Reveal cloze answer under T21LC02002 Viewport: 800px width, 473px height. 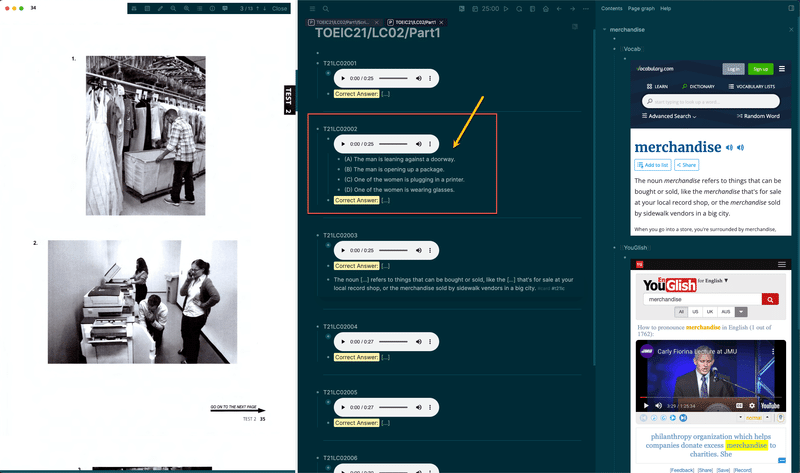[x=385, y=201]
